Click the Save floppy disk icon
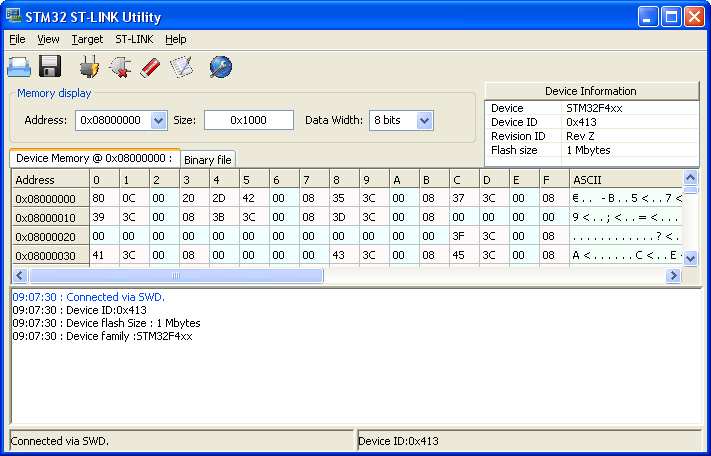Screen dimensions: 711x456 (50, 67)
